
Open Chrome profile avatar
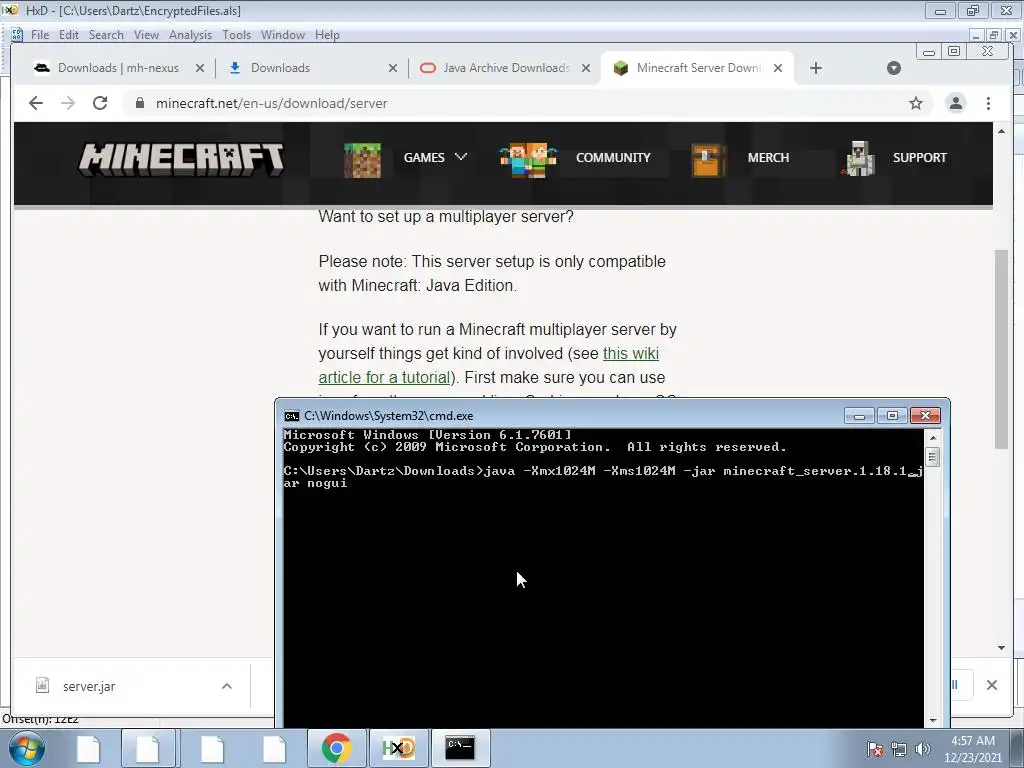coord(955,103)
